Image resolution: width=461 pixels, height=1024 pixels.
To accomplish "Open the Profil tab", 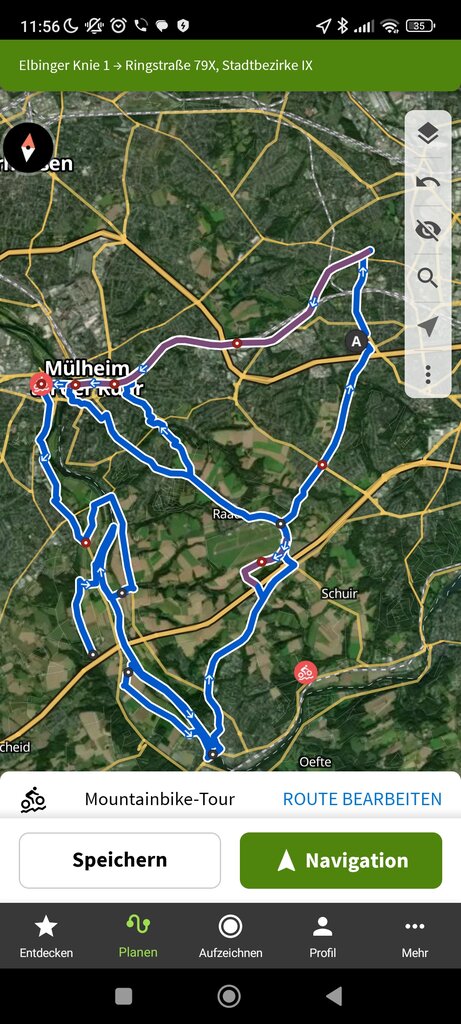I will (323, 936).
